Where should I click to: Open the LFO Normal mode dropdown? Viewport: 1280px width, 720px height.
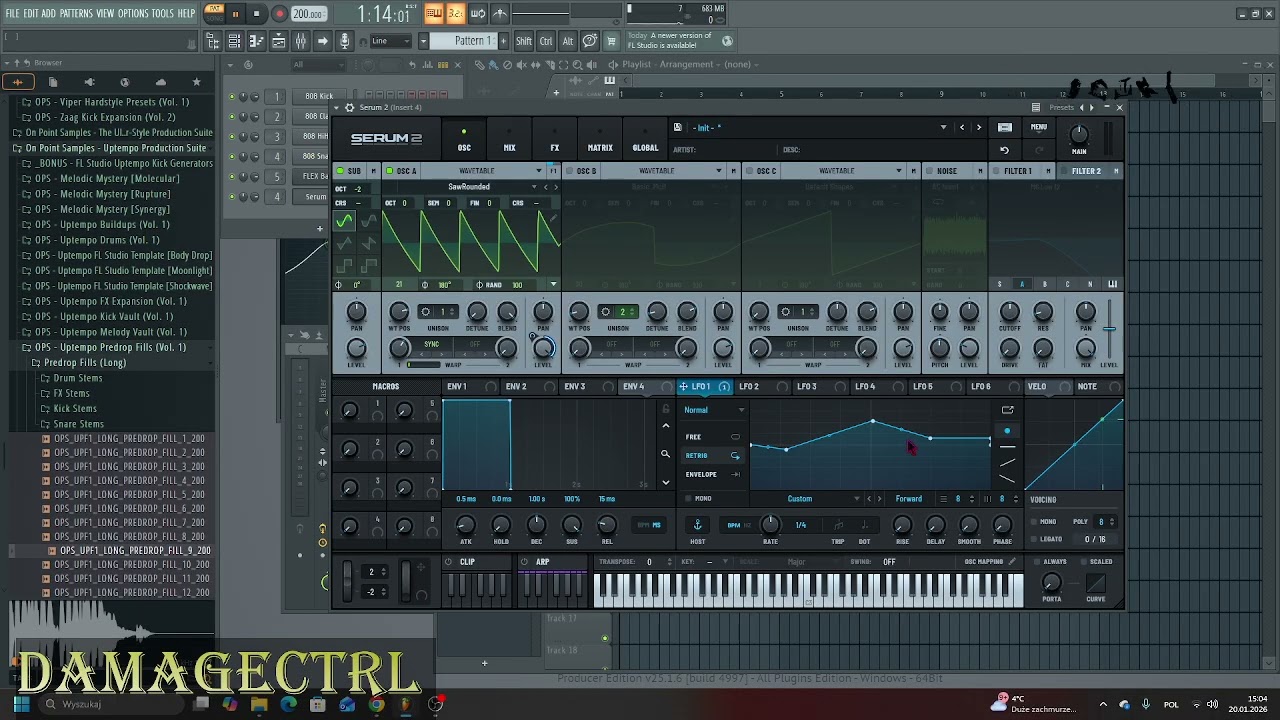(714, 410)
